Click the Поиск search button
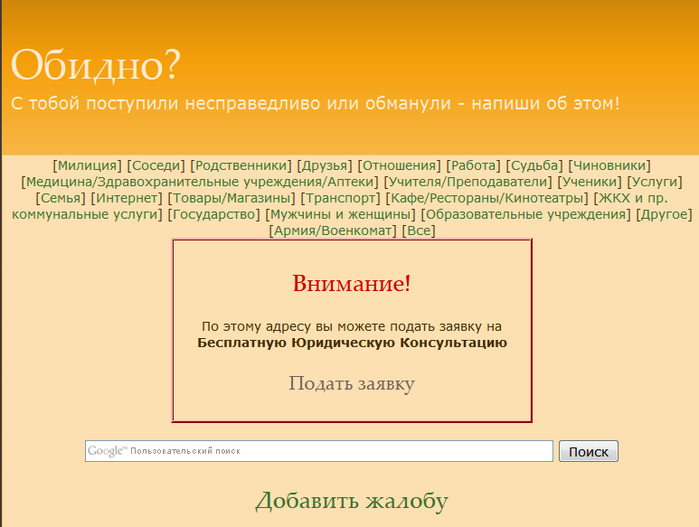699x527 pixels. tap(588, 451)
